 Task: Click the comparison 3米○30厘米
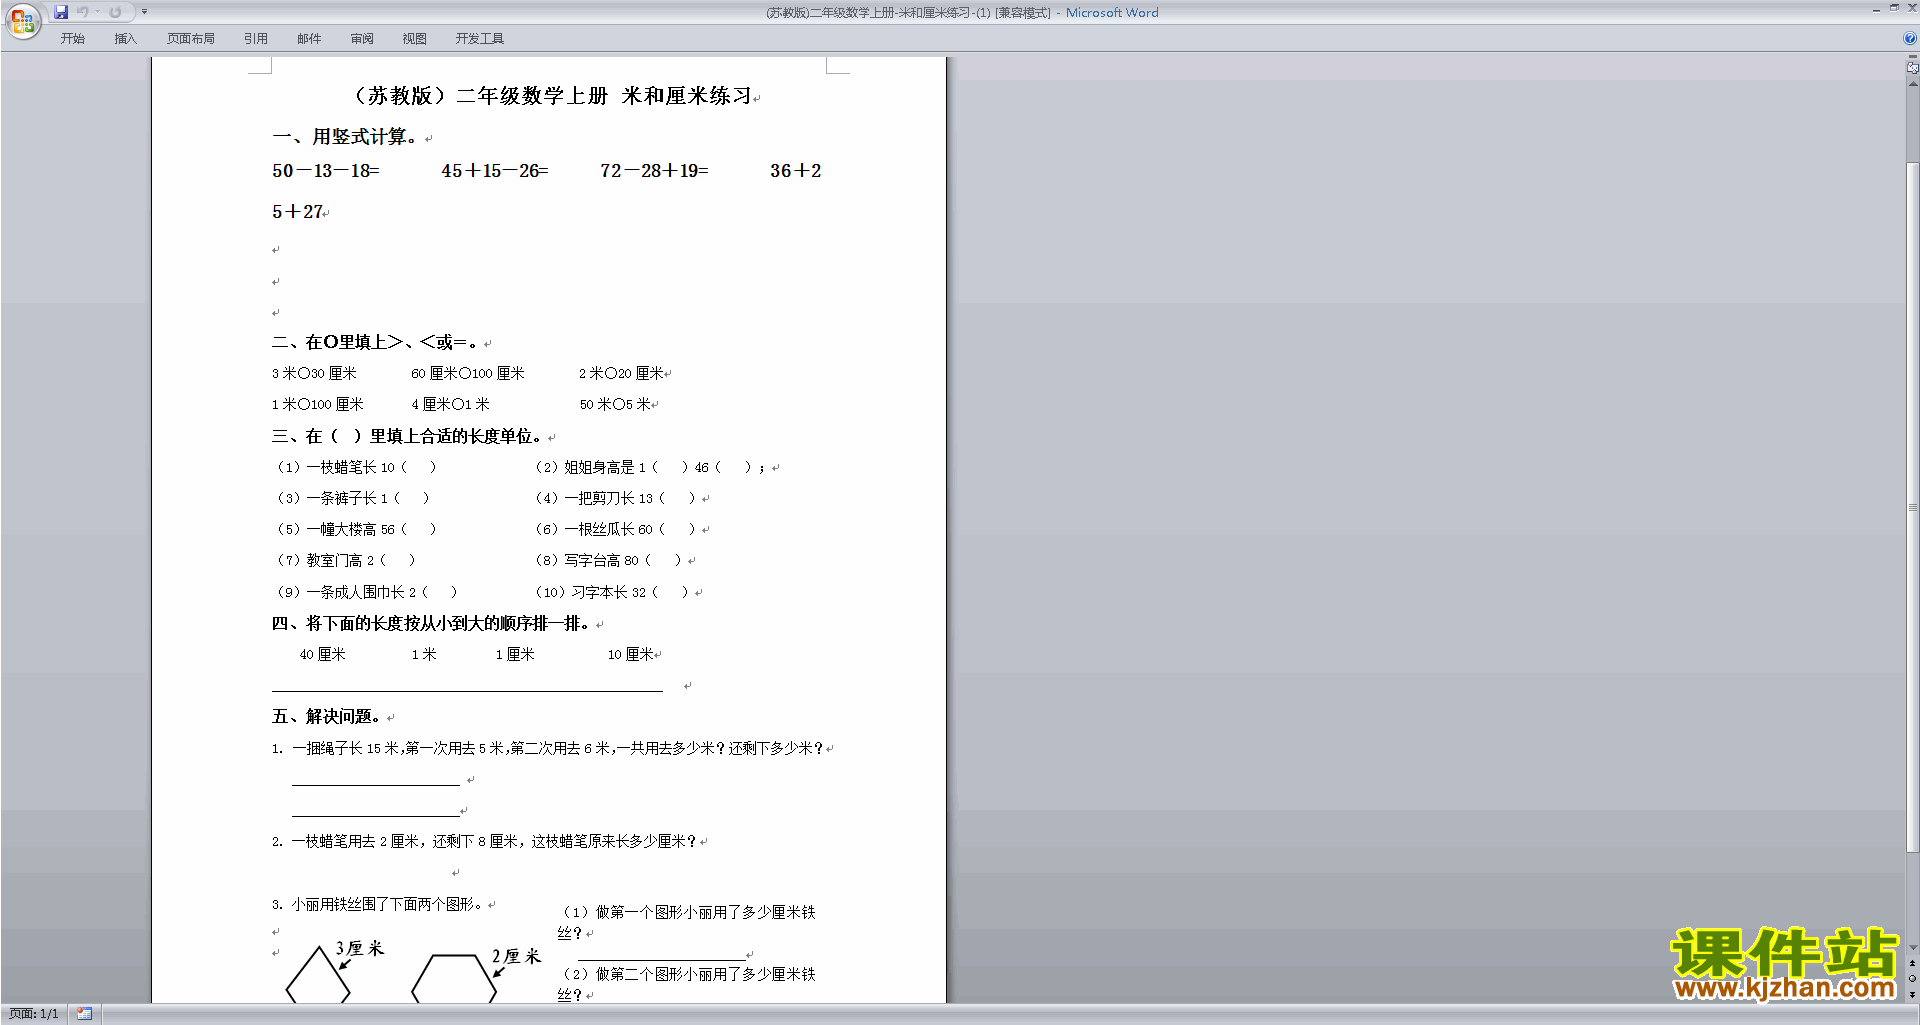tap(314, 373)
